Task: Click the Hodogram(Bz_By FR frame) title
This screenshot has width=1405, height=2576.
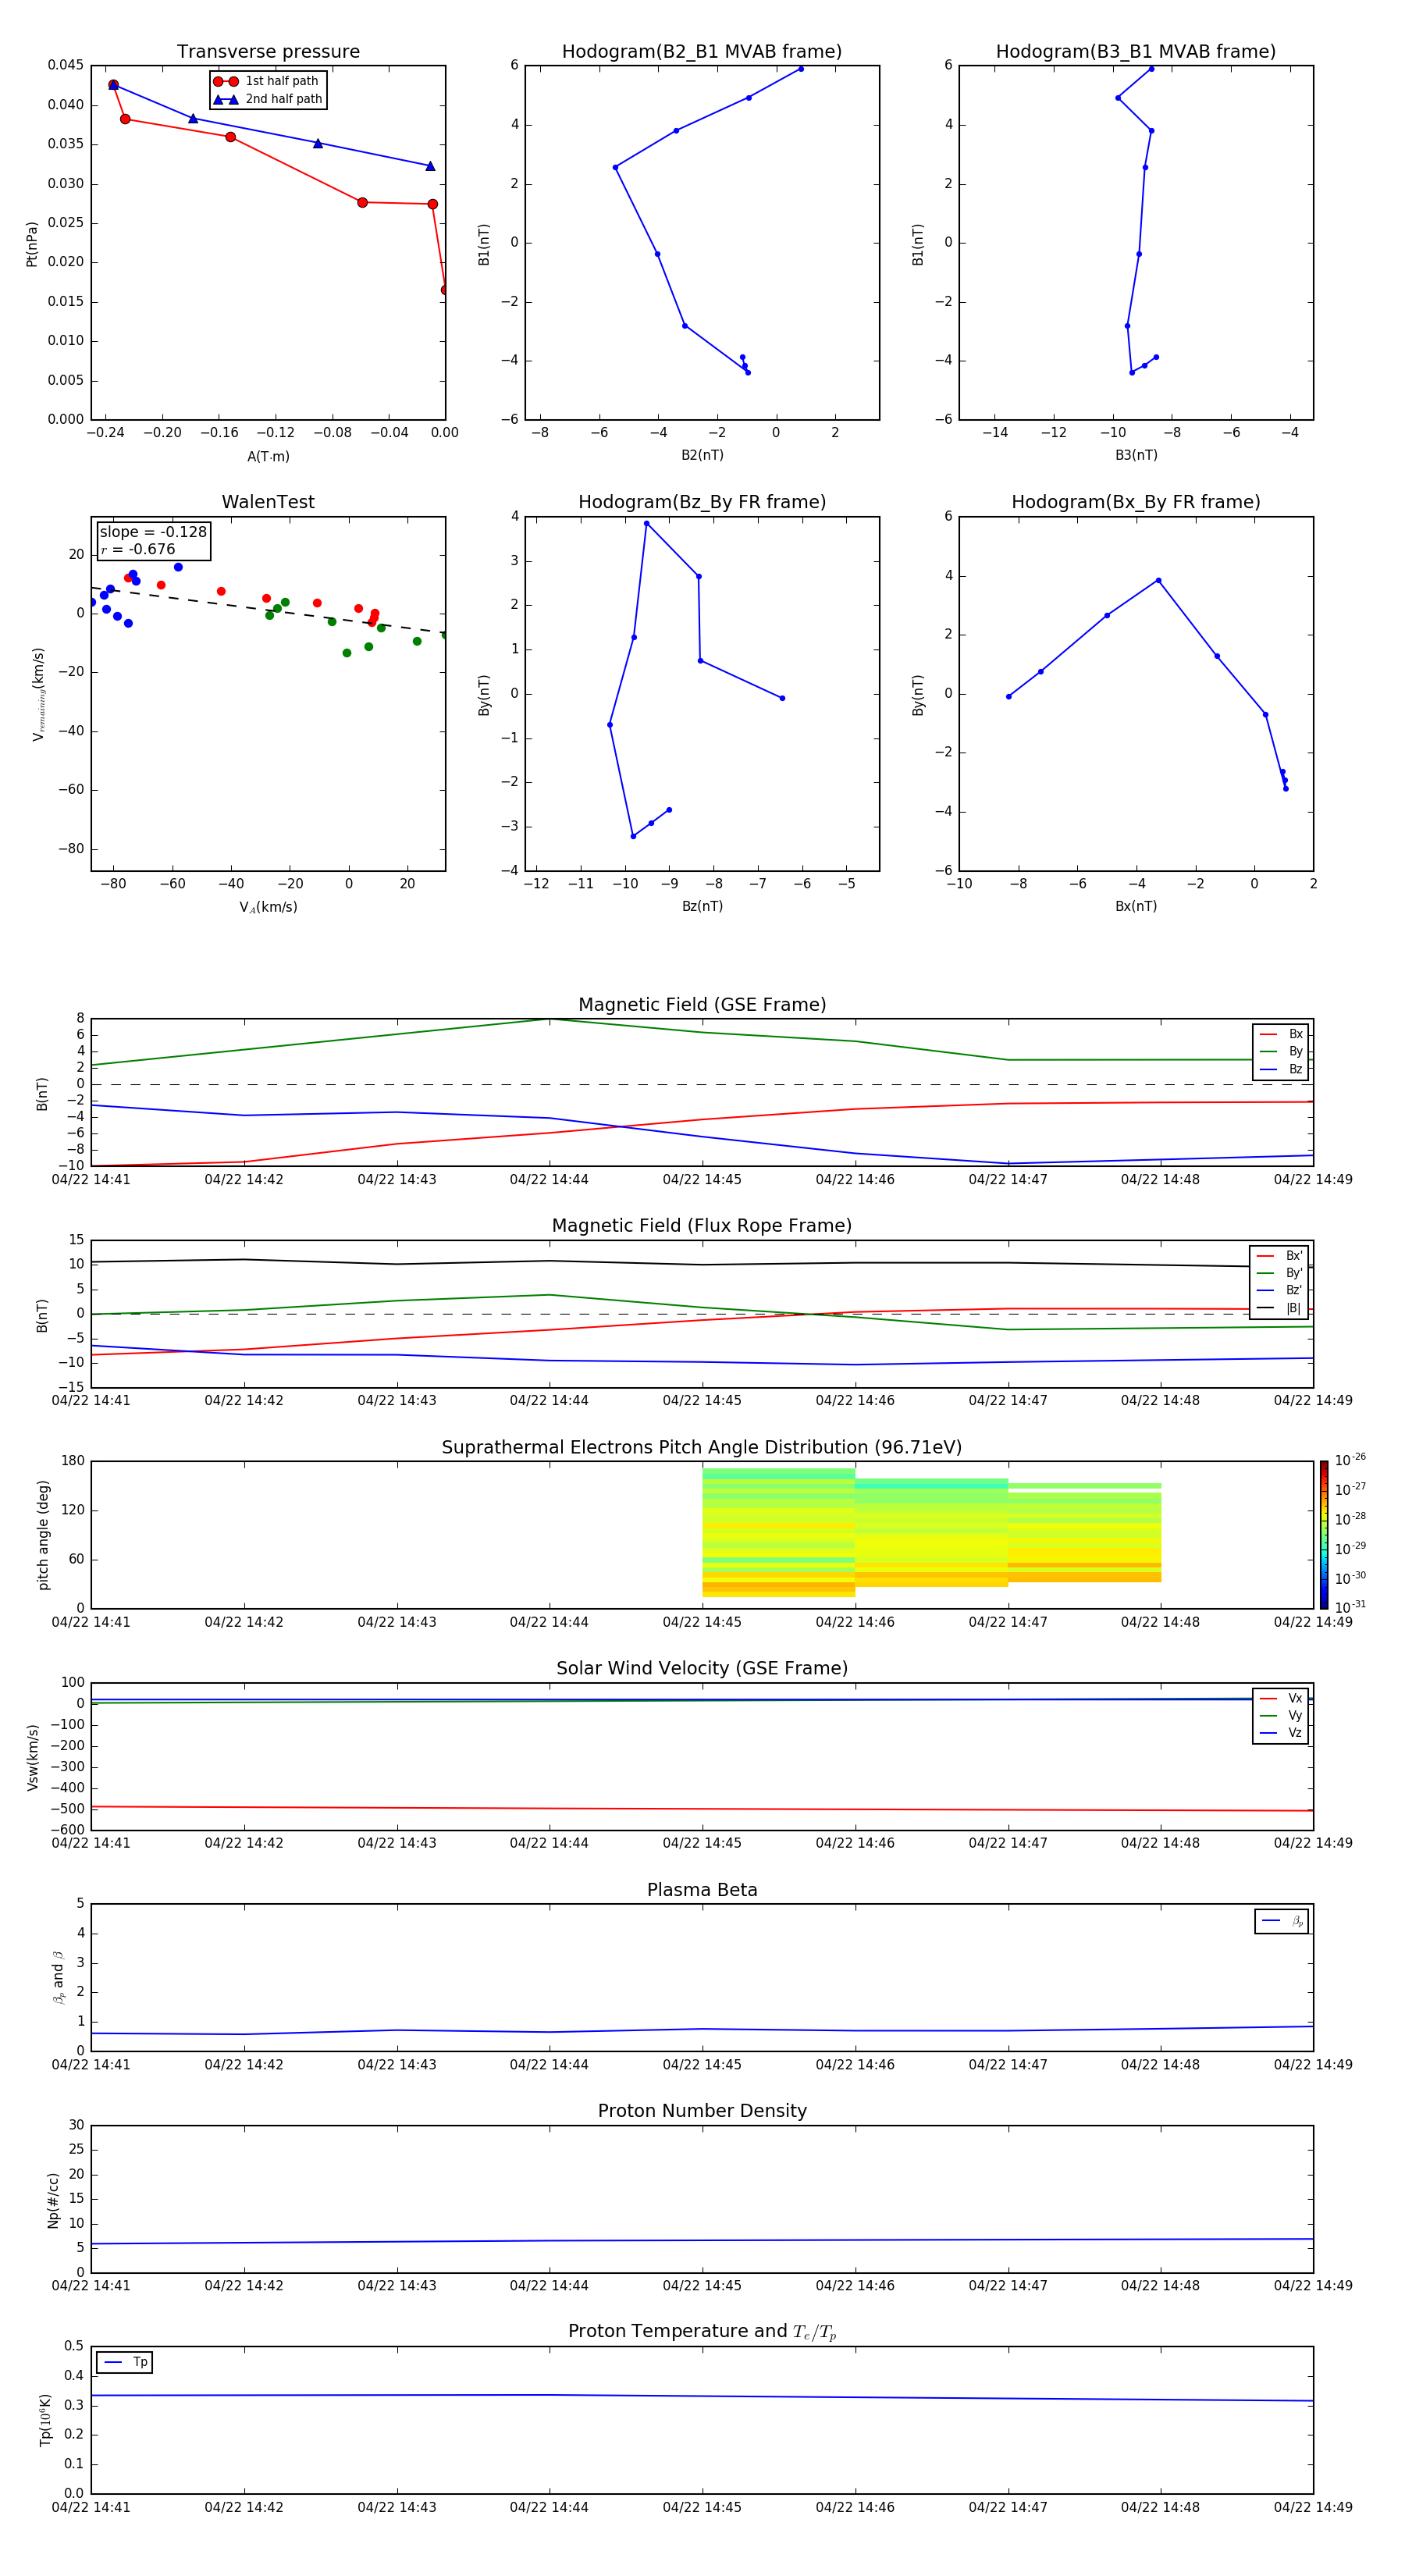Action: pyautogui.click(x=702, y=502)
